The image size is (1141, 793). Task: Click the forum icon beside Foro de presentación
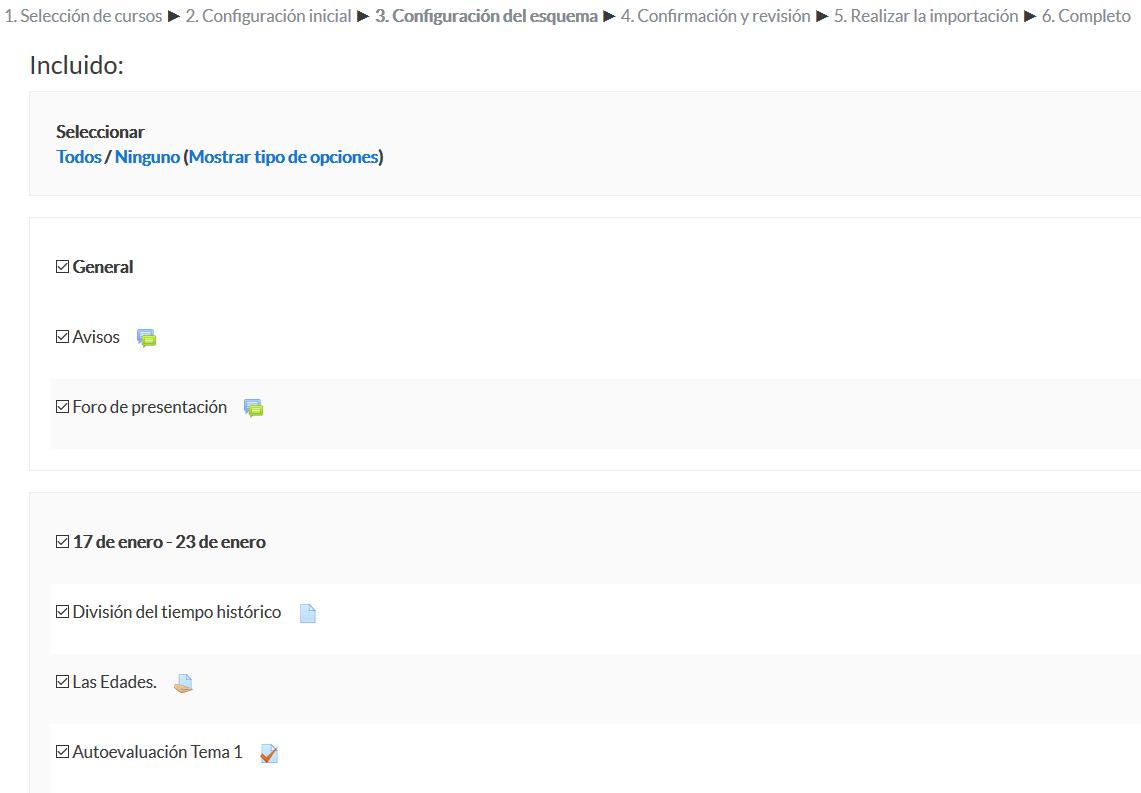pyautogui.click(x=253, y=407)
